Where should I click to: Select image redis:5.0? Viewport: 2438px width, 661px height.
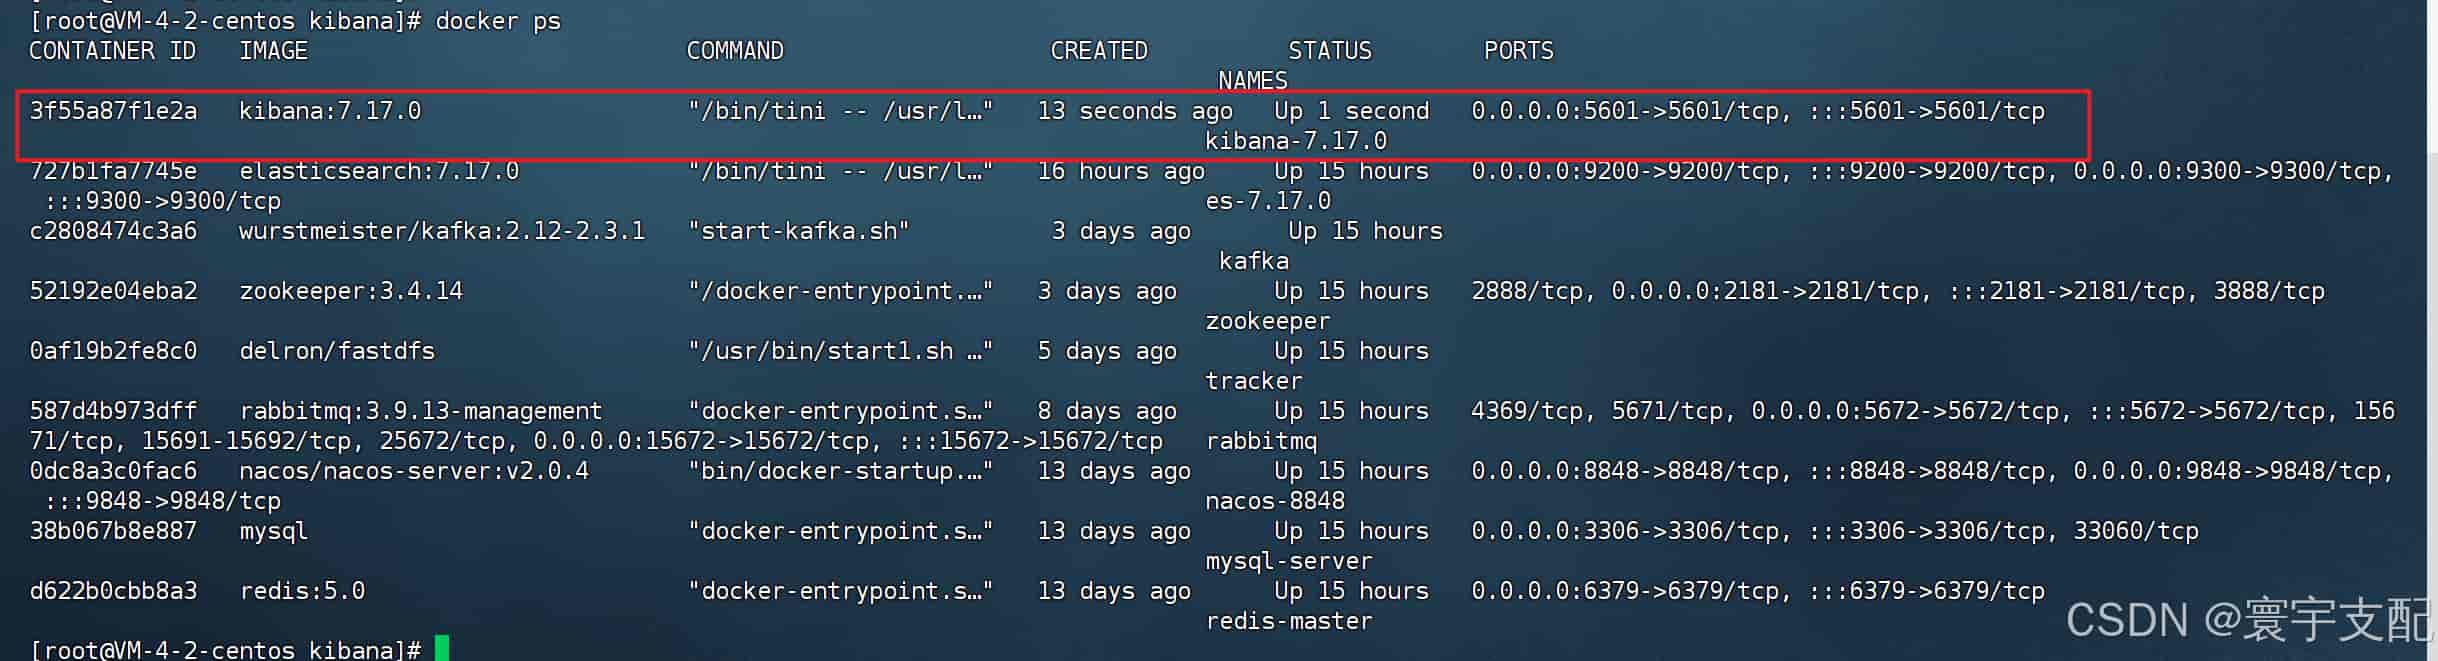point(302,591)
